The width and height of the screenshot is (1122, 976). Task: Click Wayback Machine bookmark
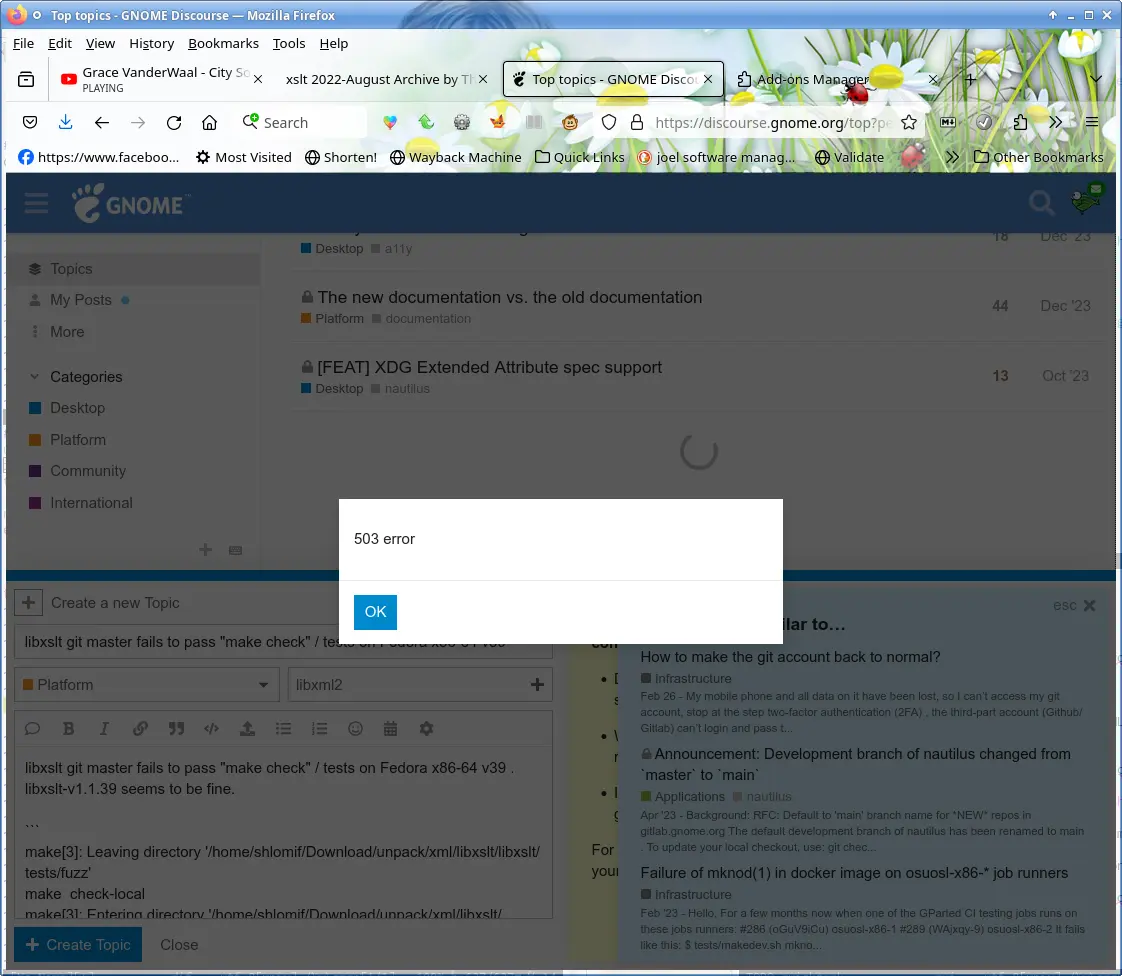[x=456, y=157]
